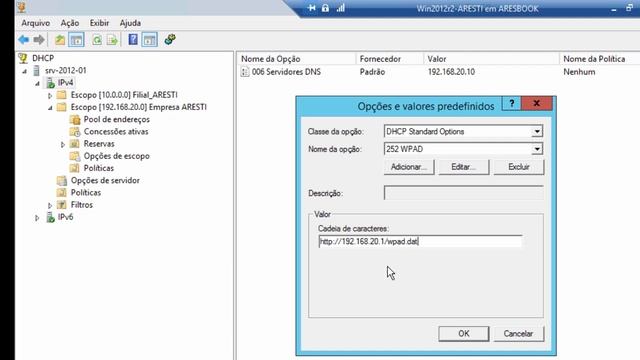
Task: Open the Ação menu
Action: point(70,23)
